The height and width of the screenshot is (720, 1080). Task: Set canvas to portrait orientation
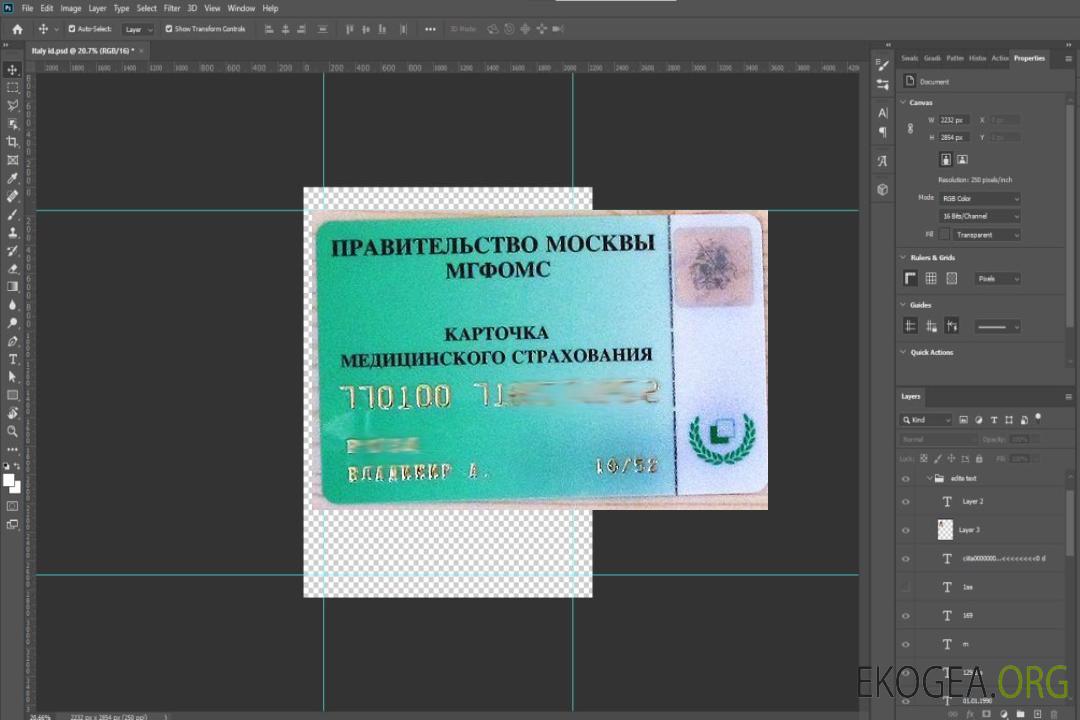coord(946,160)
